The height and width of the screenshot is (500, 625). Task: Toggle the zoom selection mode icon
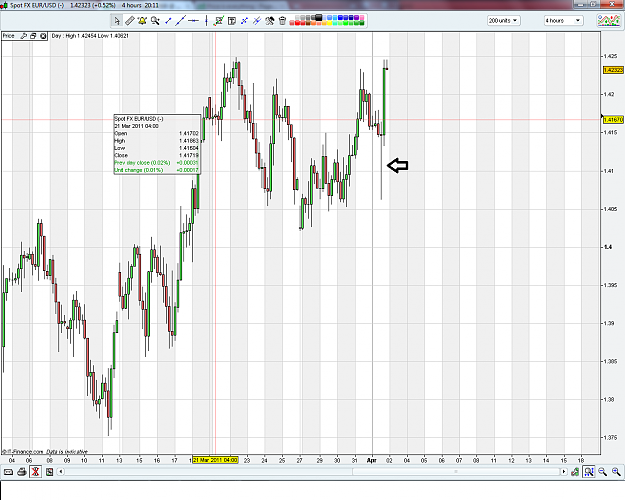[x=589, y=472]
